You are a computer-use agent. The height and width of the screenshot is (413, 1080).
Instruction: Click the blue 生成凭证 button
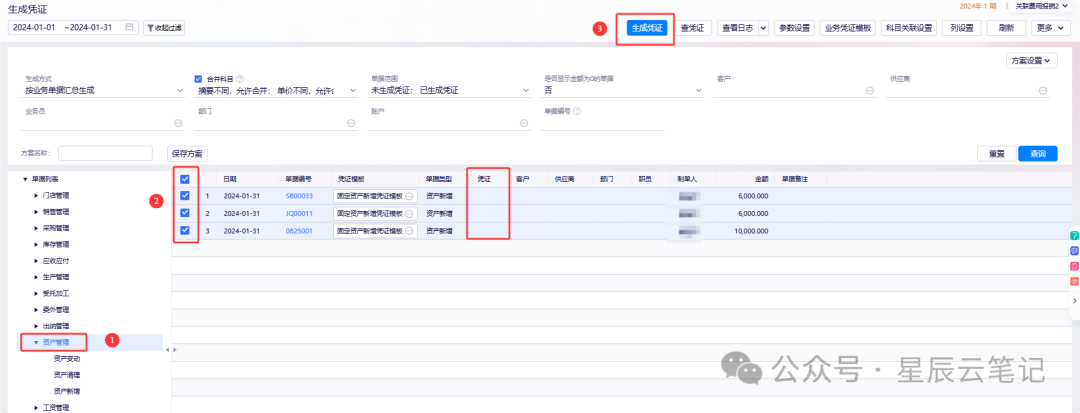tap(647, 28)
